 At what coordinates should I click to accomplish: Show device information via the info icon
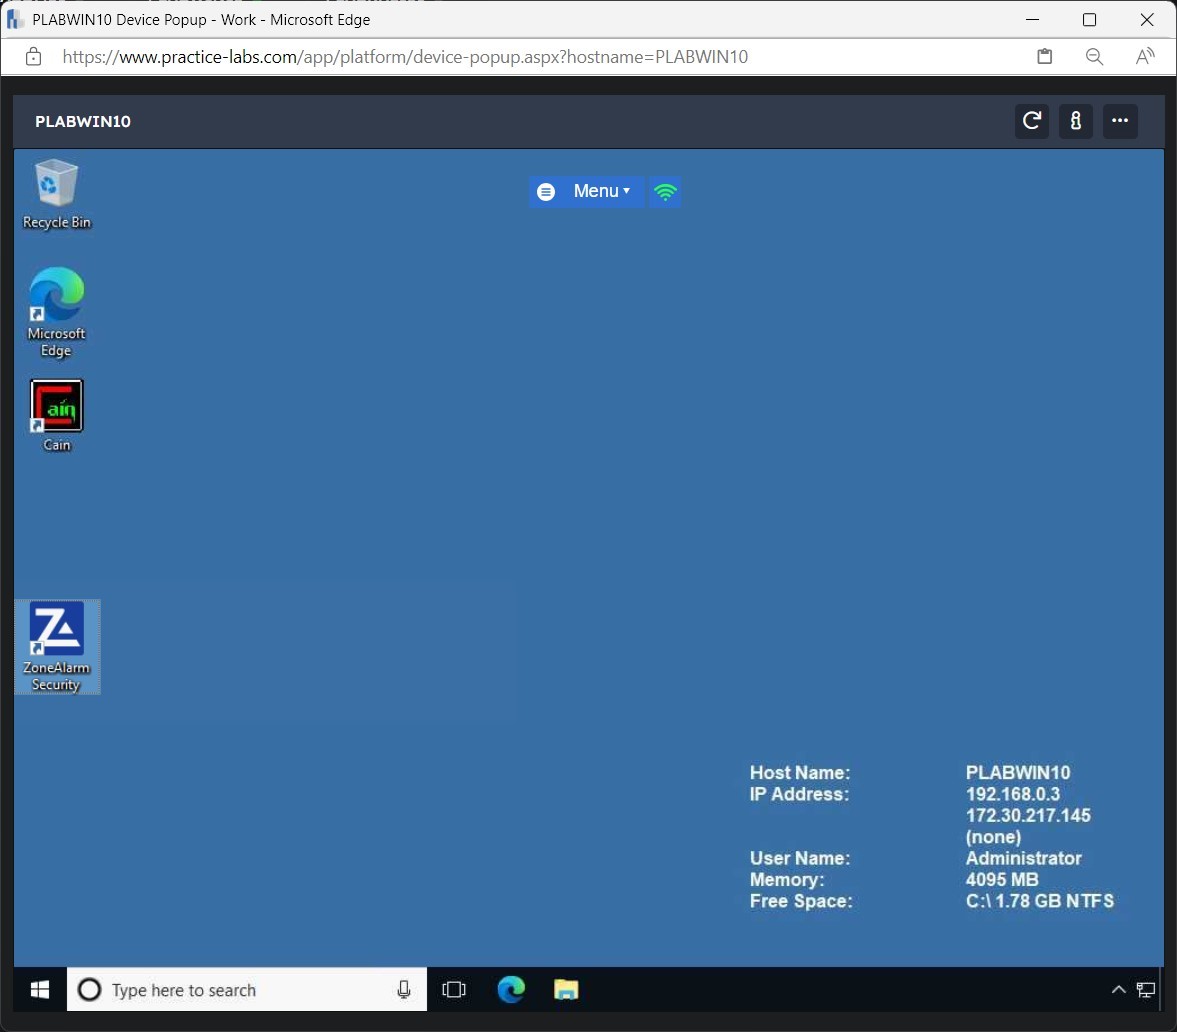coord(1076,121)
